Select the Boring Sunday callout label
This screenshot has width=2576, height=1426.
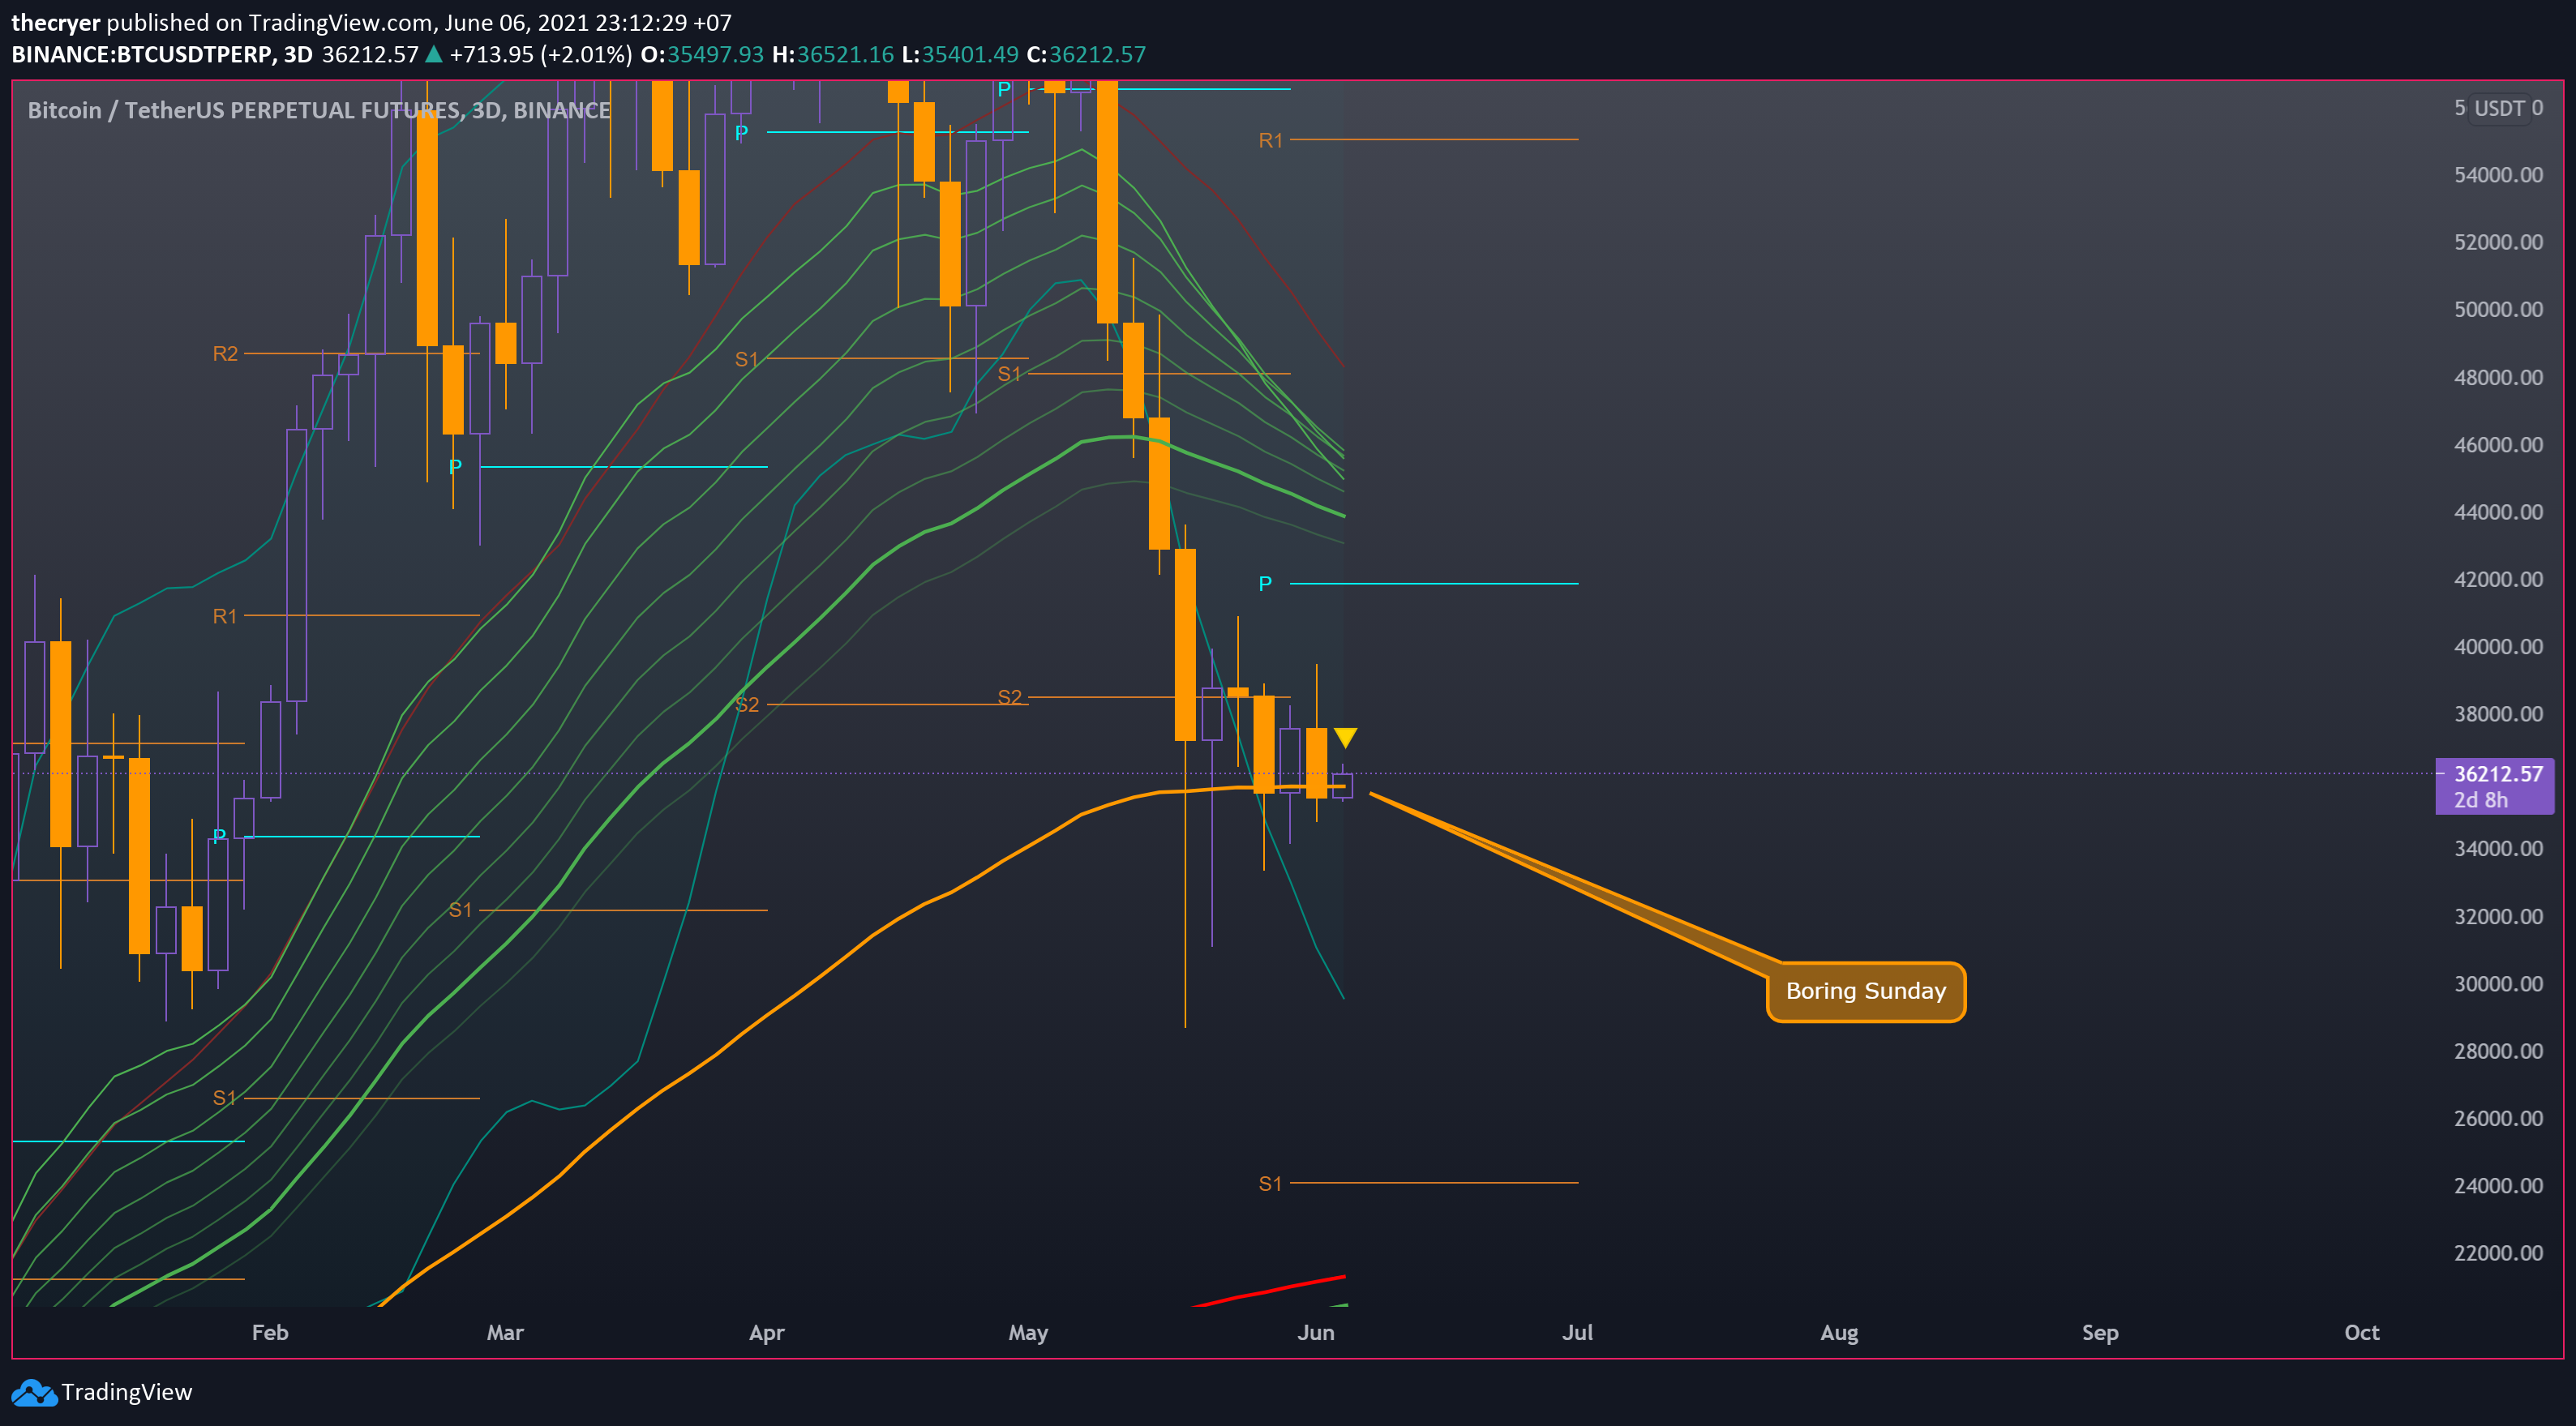pyautogui.click(x=1865, y=991)
